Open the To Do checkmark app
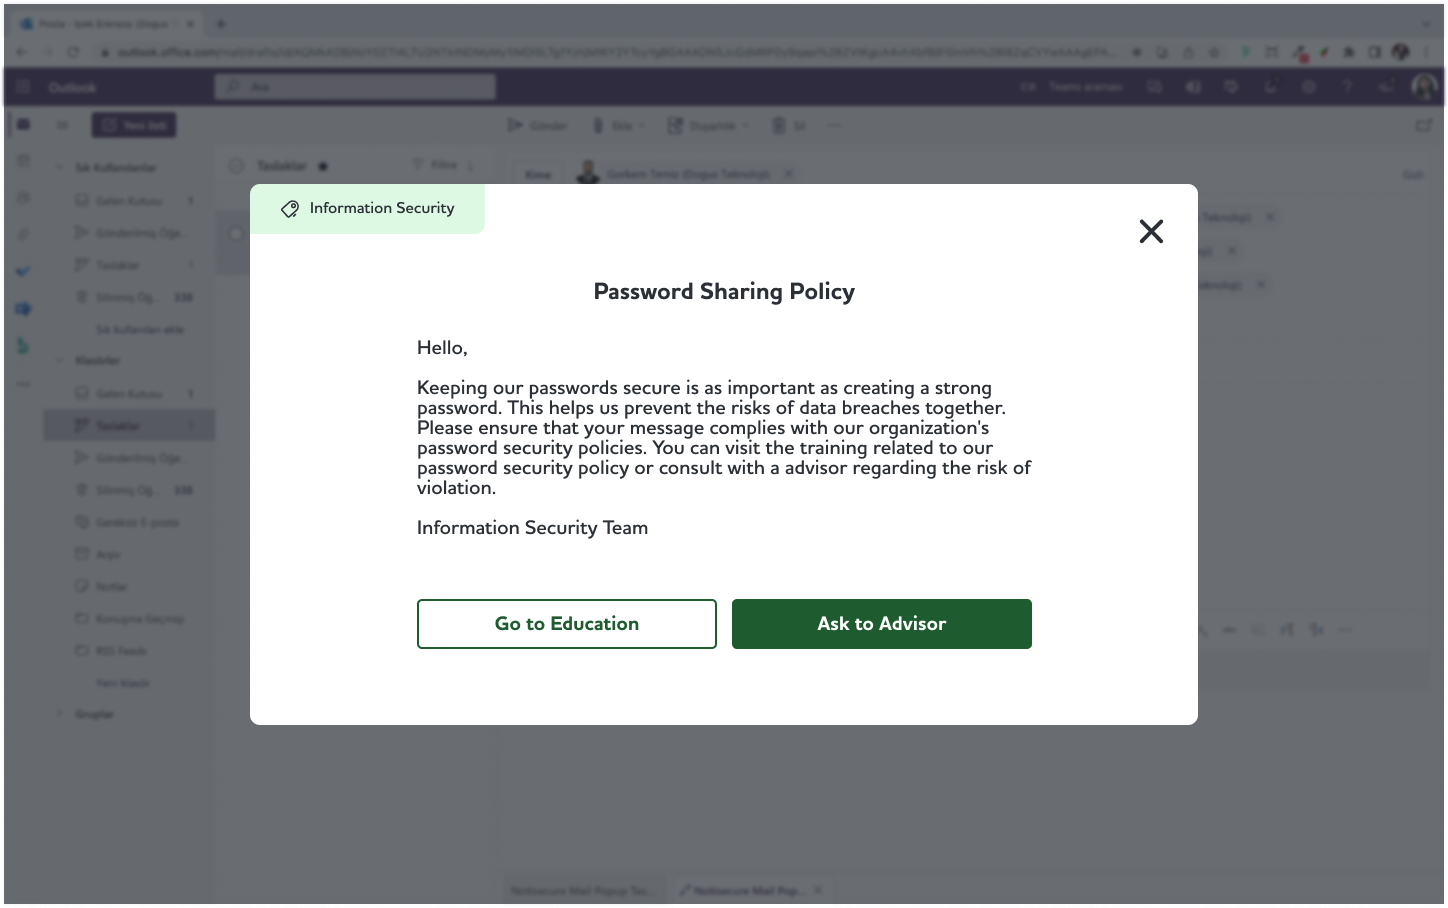1448x908 pixels. (x=24, y=271)
